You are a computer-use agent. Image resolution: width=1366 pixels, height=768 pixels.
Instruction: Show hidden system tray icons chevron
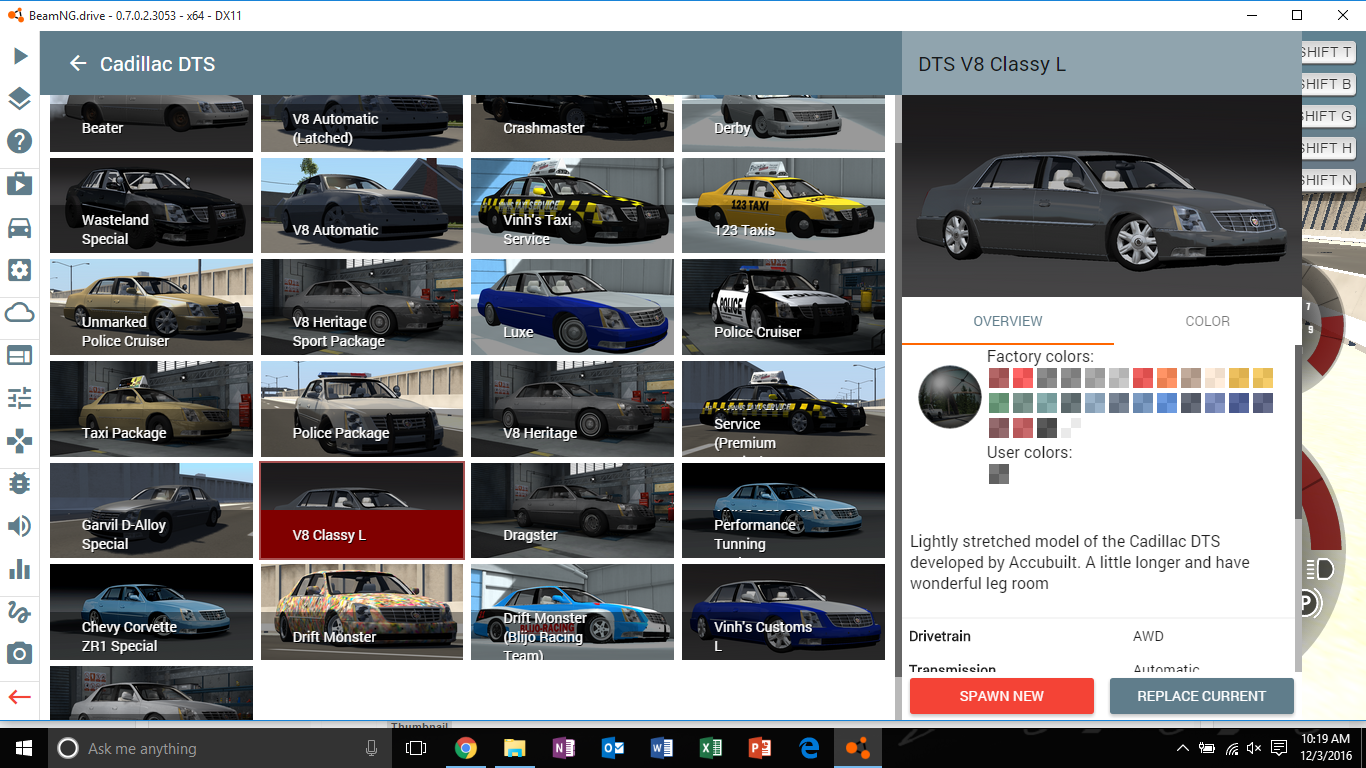pos(1183,748)
